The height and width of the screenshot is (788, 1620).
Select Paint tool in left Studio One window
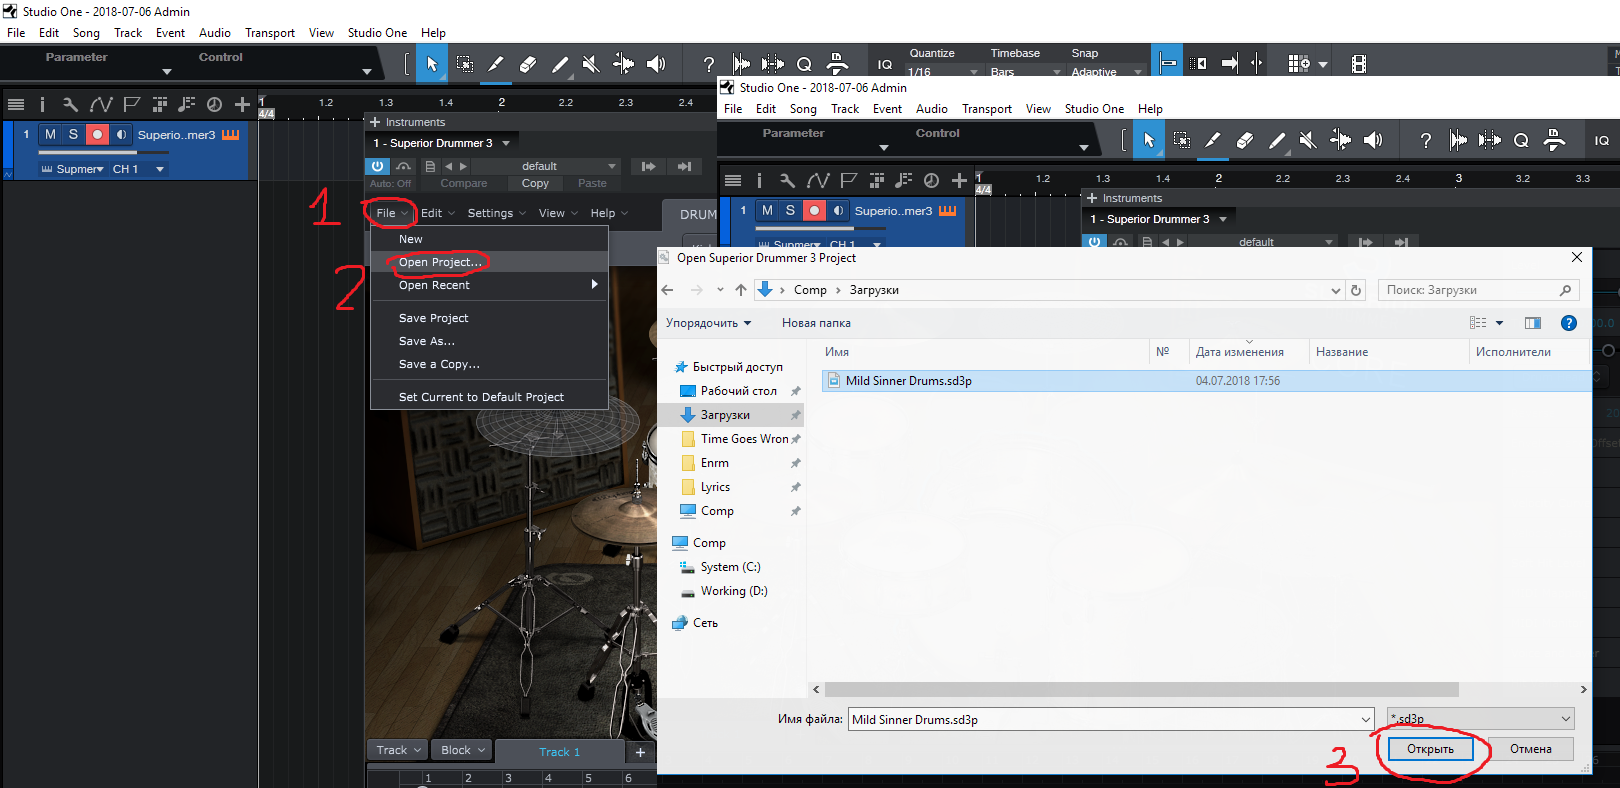coord(560,64)
